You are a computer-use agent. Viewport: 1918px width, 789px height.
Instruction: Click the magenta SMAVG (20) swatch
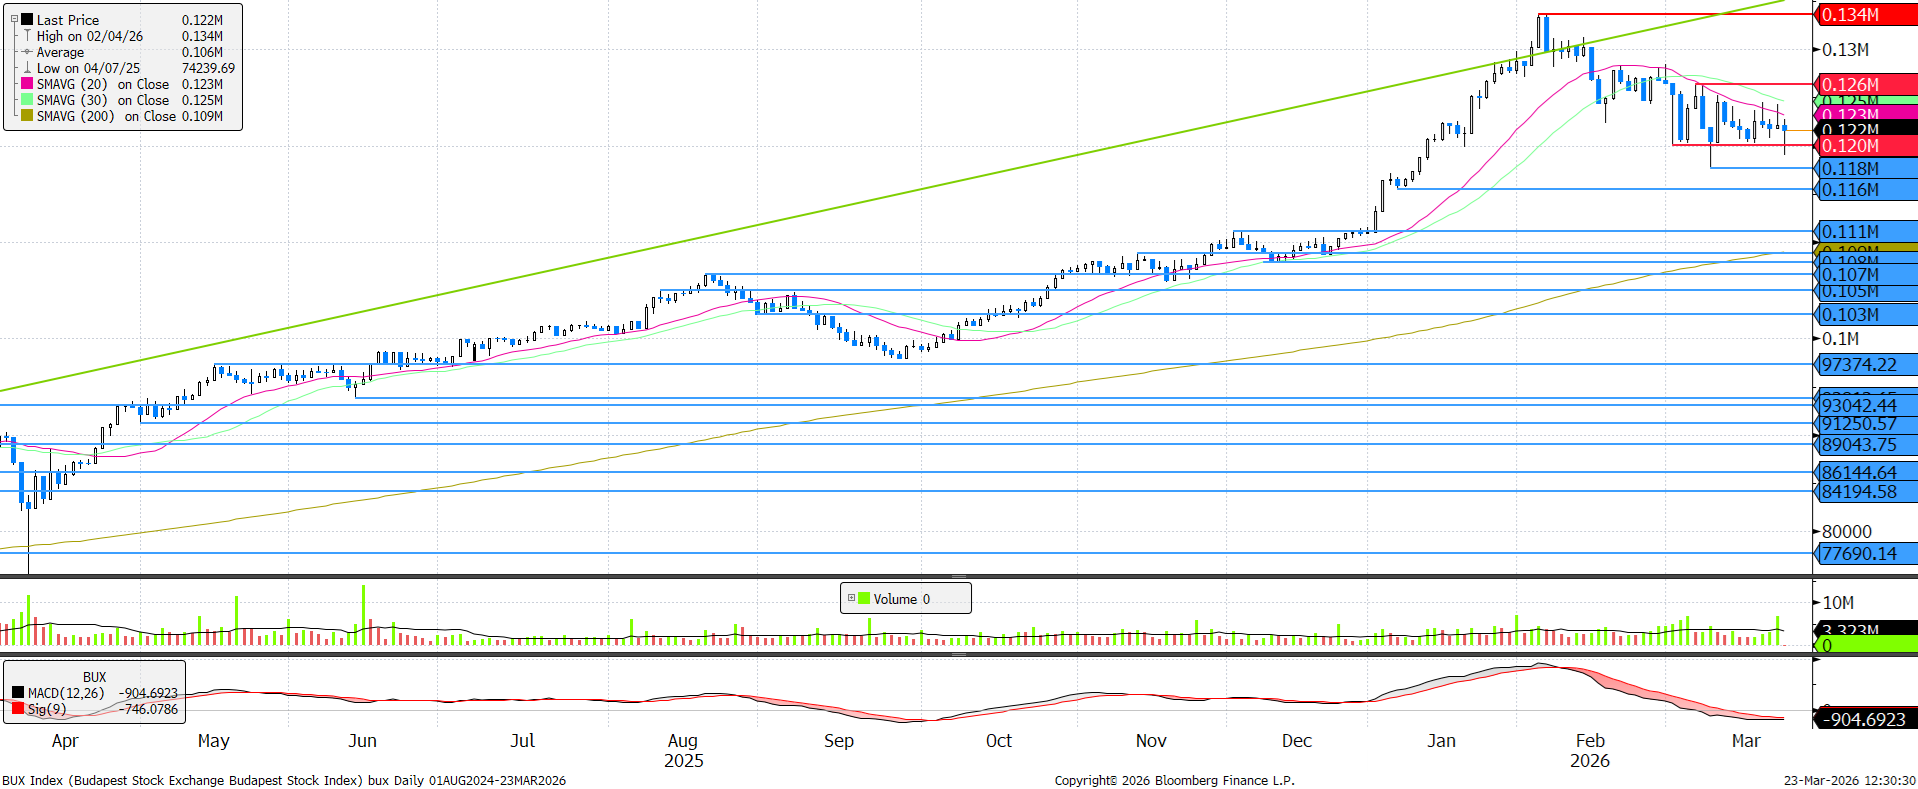pos(27,84)
